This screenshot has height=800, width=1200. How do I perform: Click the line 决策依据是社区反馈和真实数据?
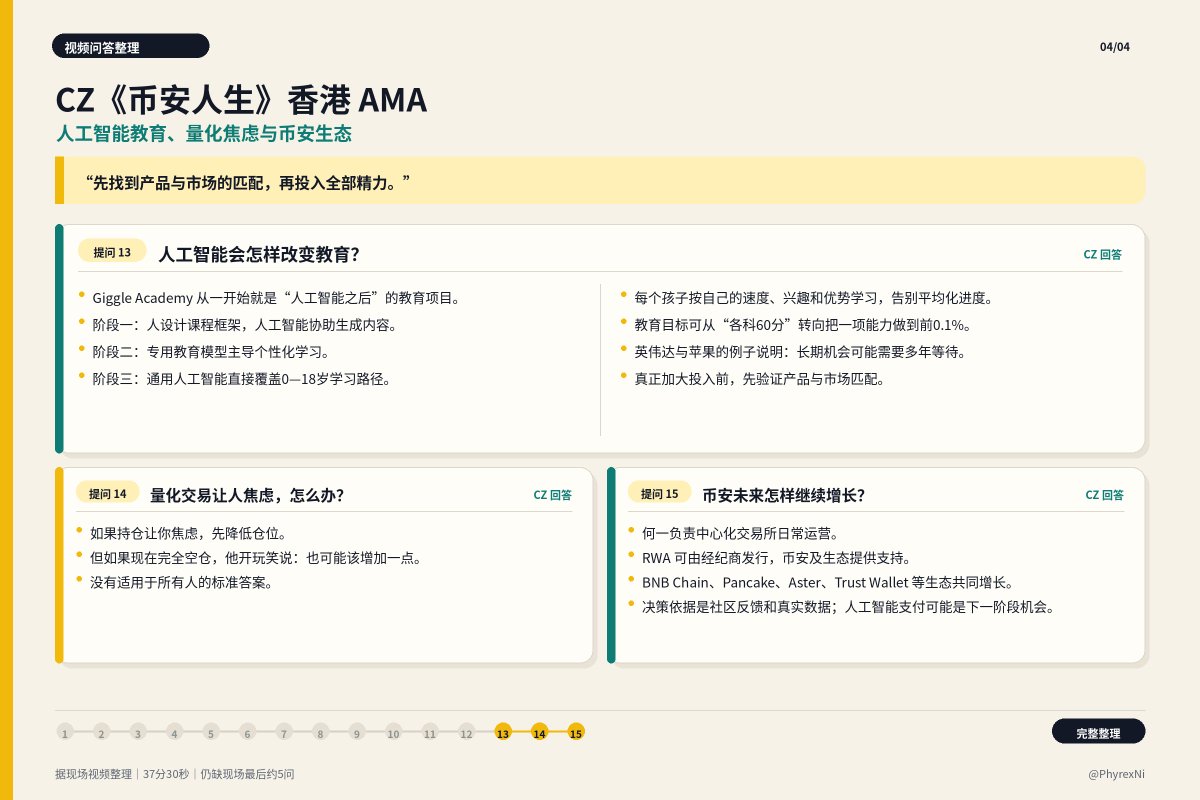[x=849, y=606]
